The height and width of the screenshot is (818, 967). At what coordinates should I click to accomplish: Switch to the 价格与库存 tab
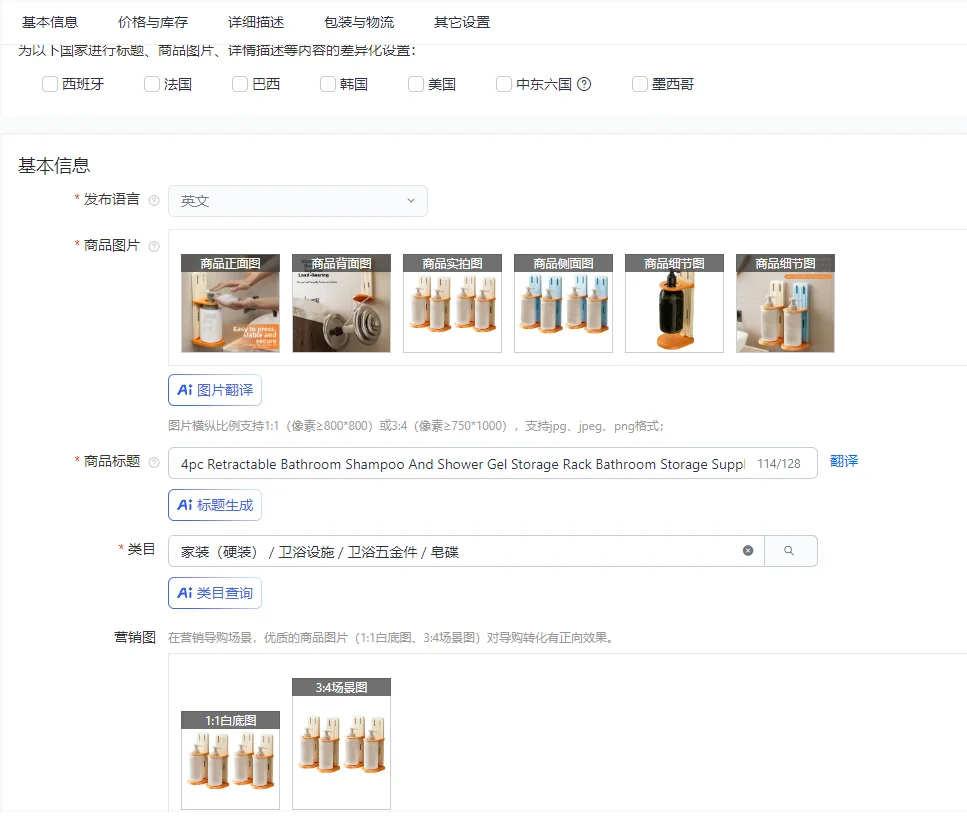click(151, 21)
